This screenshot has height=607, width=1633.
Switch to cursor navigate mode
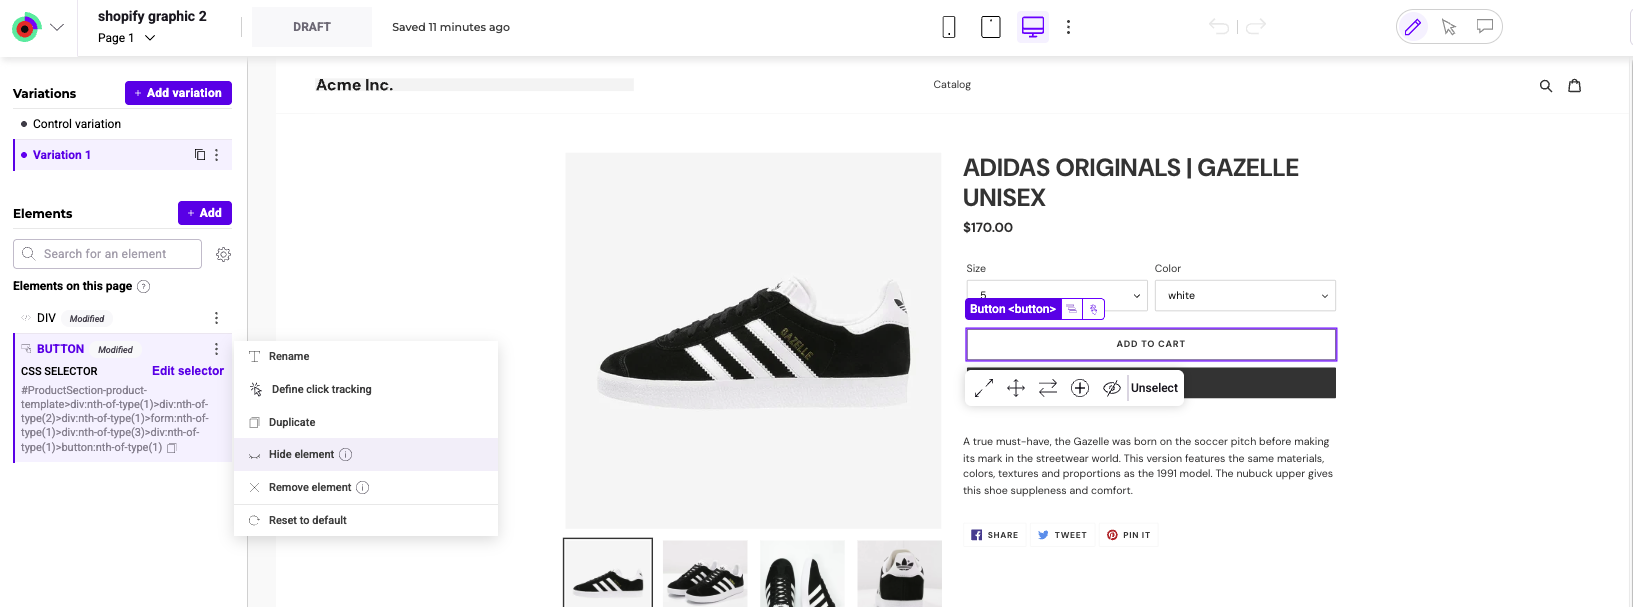[x=1449, y=27]
